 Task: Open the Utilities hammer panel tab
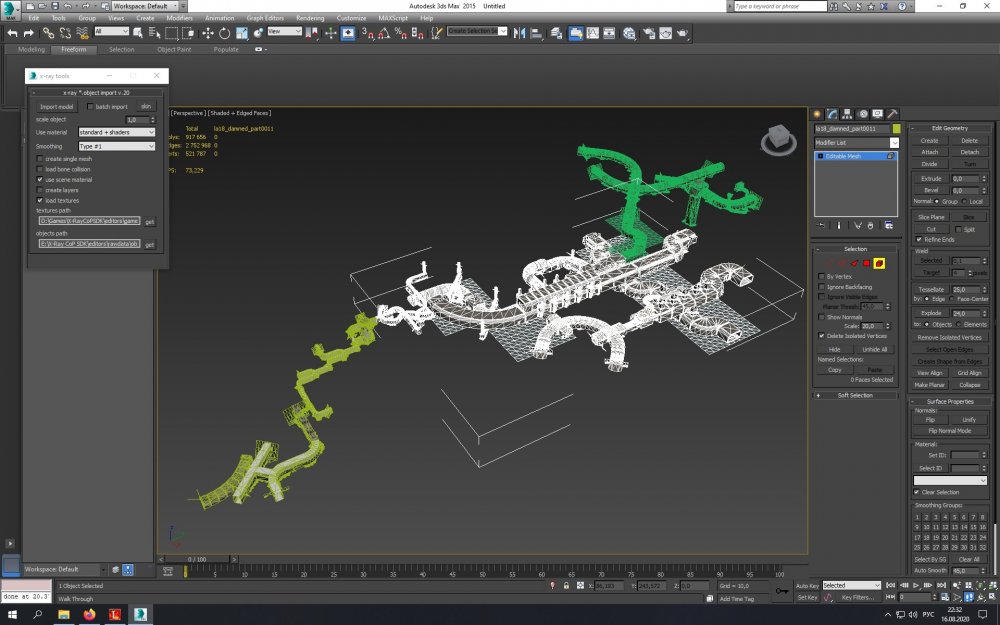tap(892, 114)
